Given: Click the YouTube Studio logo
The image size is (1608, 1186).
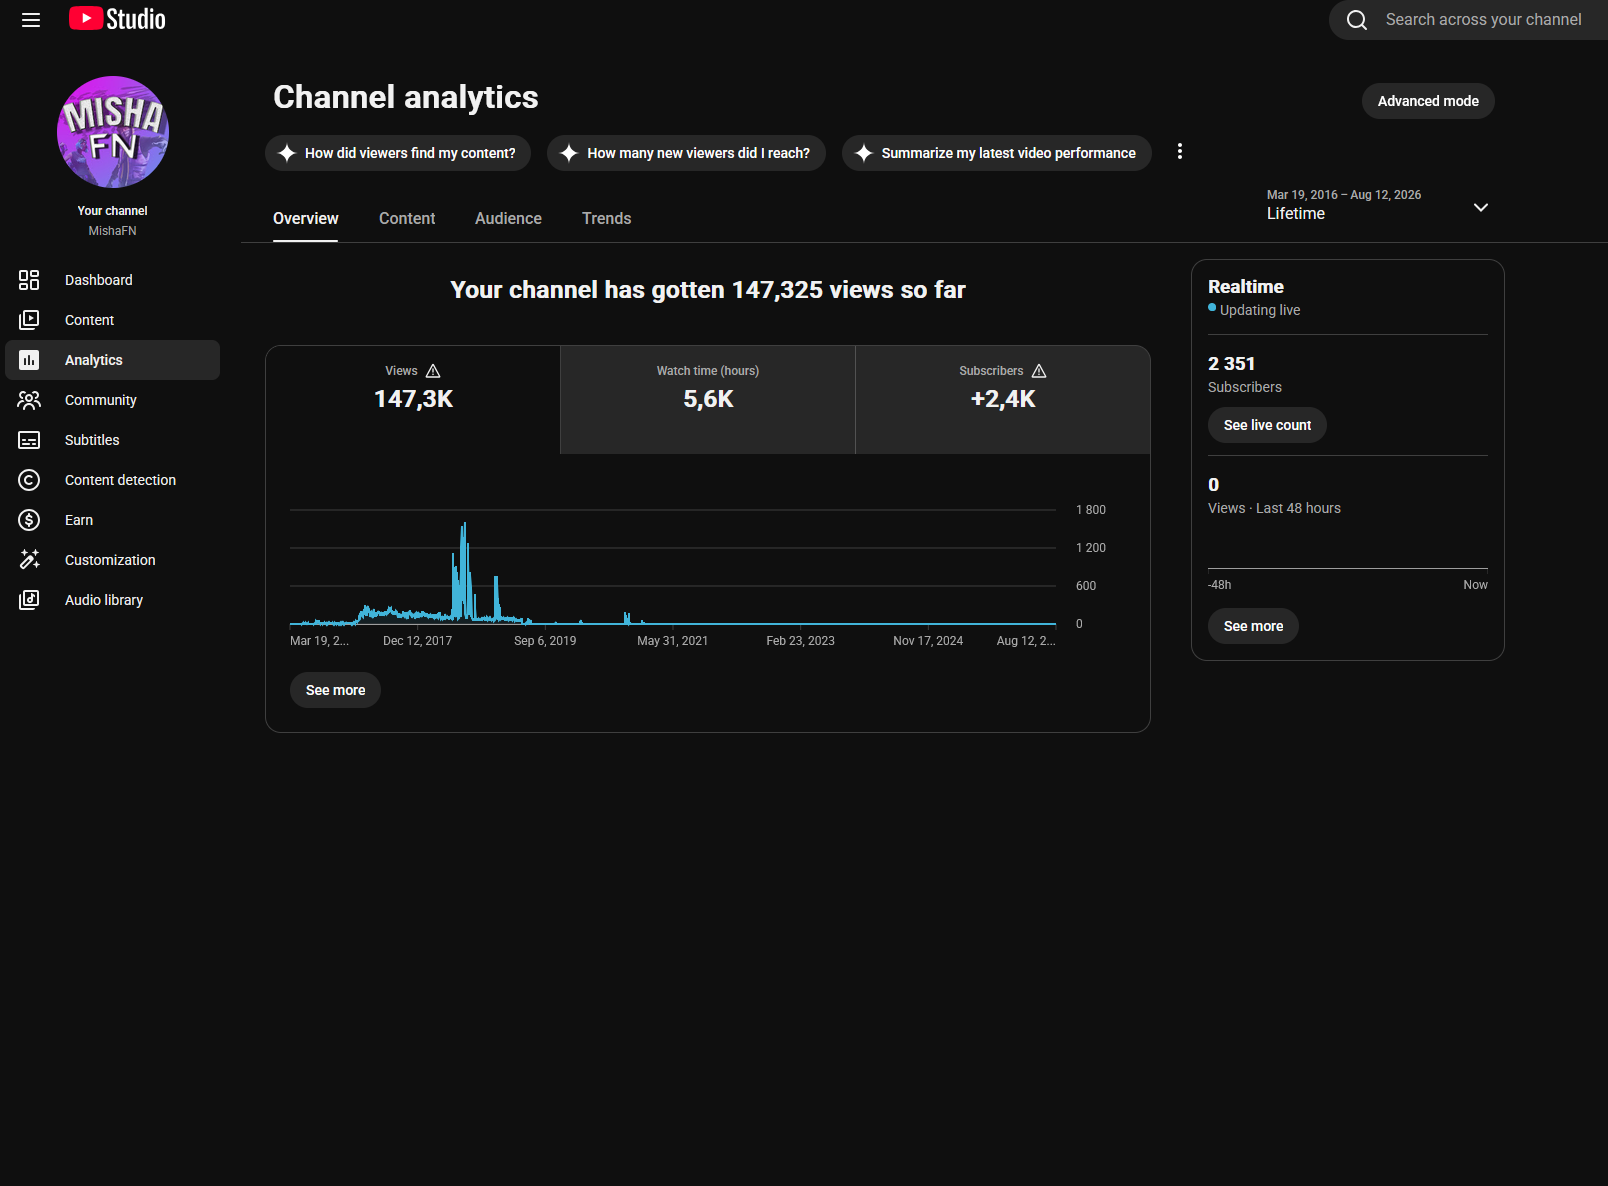Looking at the screenshot, I should tap(118, 19).
